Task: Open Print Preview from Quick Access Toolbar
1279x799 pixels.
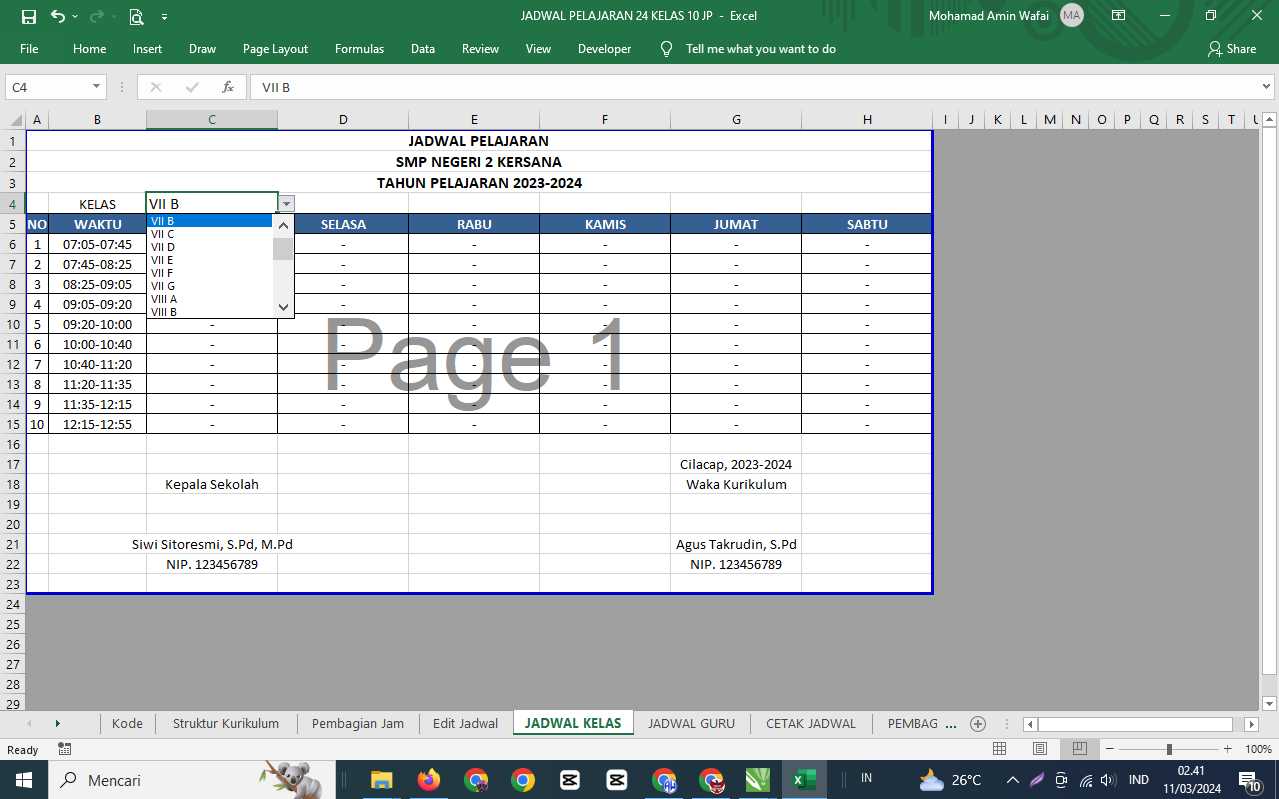Action: 136,16
